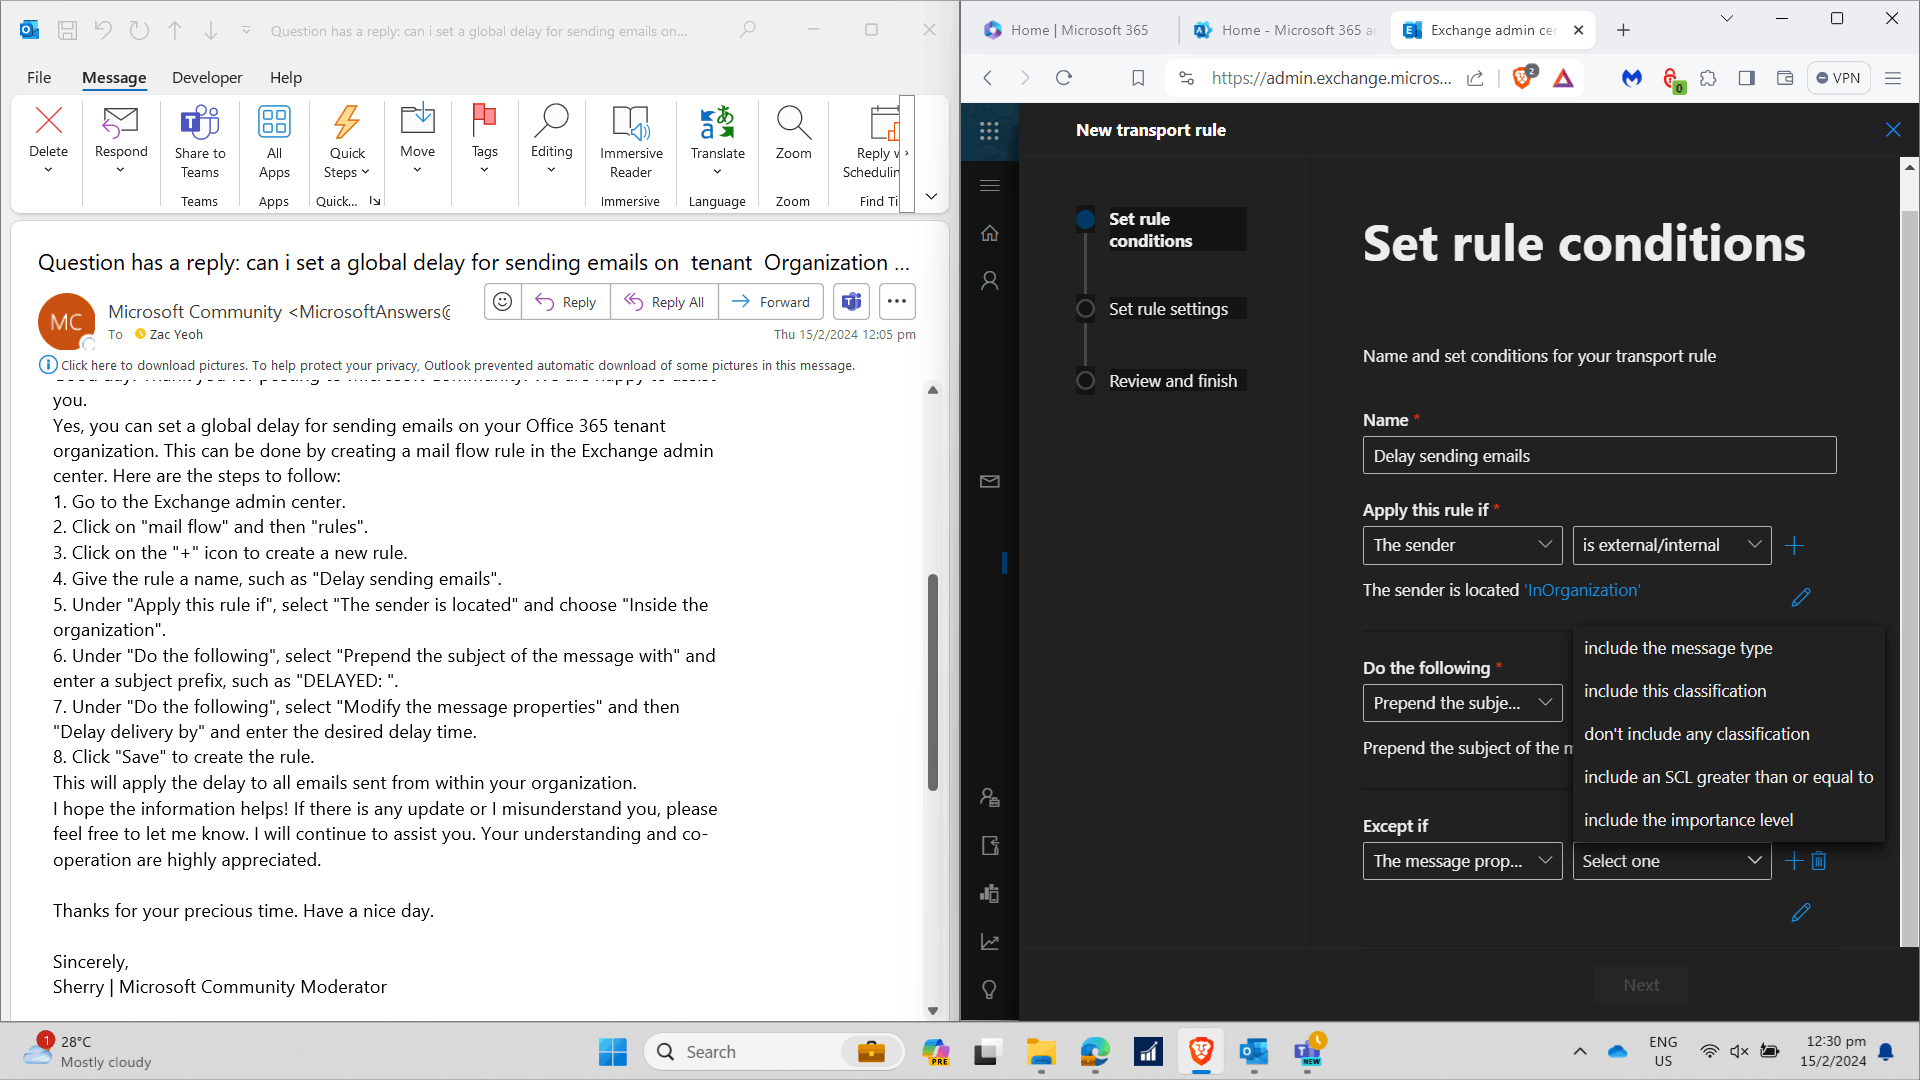
Task: Switch to the Developer ribbon tab
Action: pyautogui.click(x=207, y=77)
